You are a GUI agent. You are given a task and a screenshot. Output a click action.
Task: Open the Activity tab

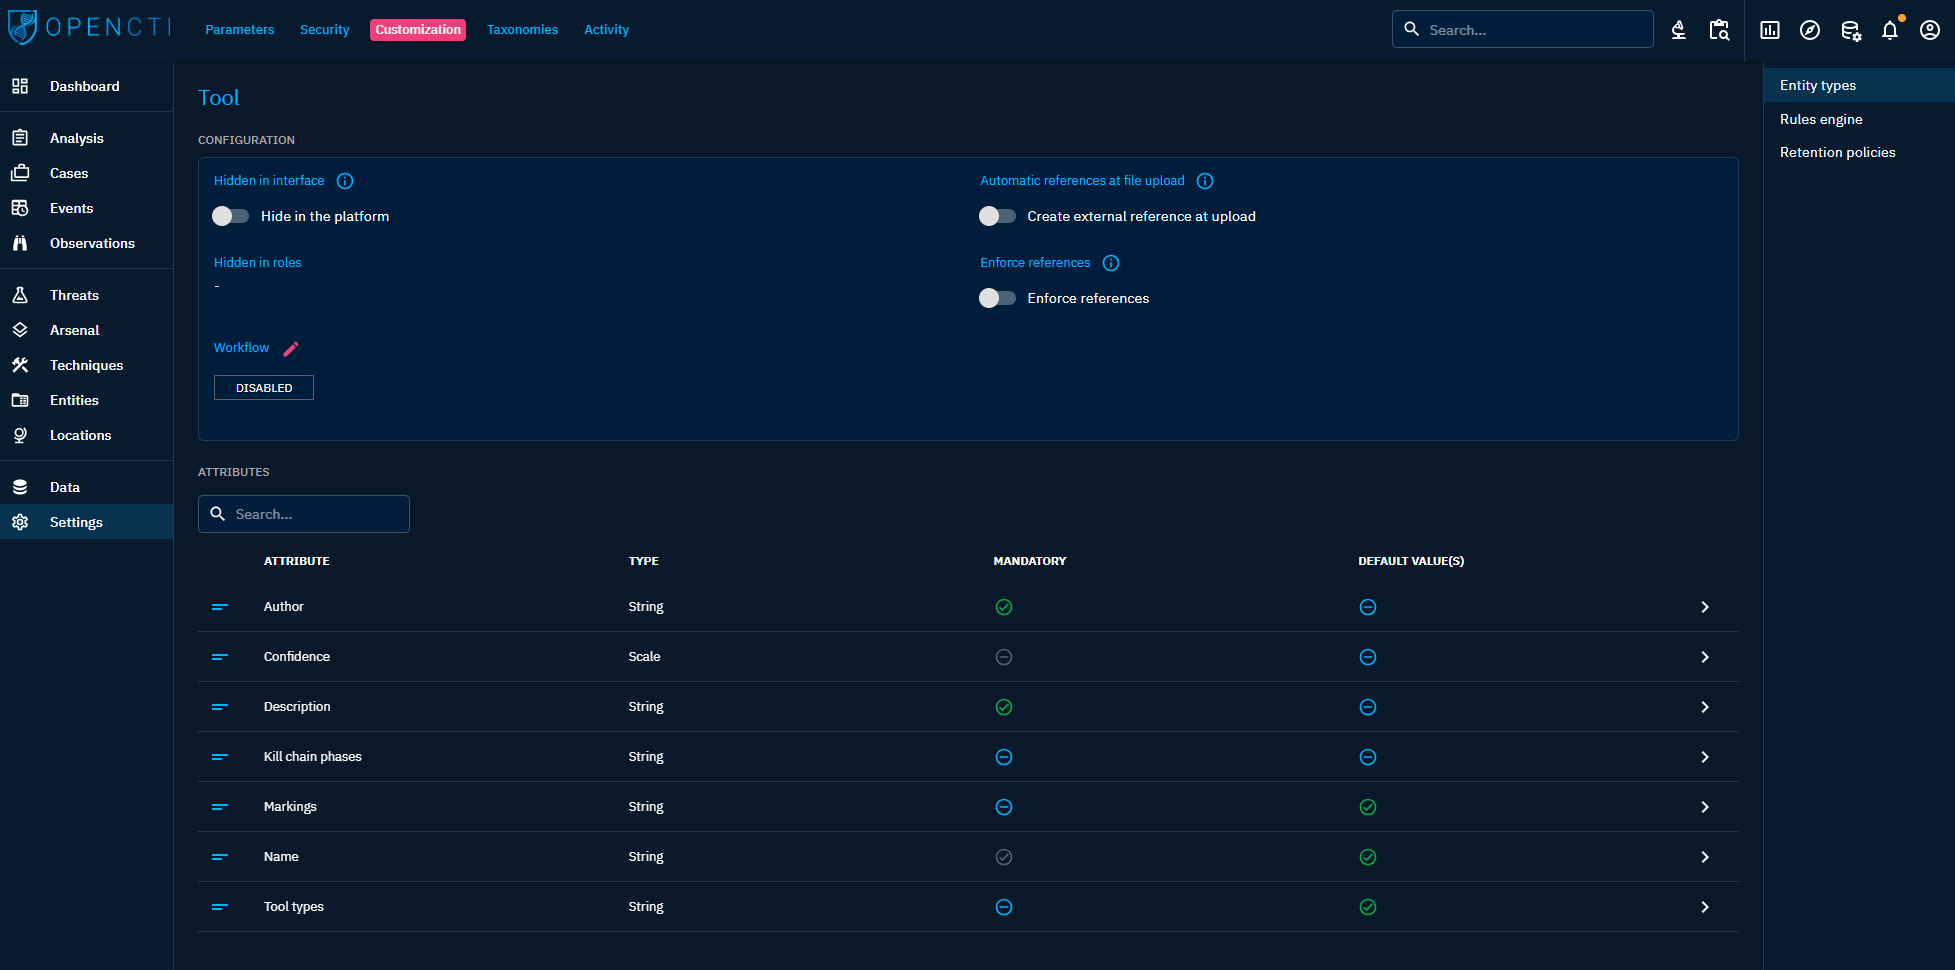(607, 30)
